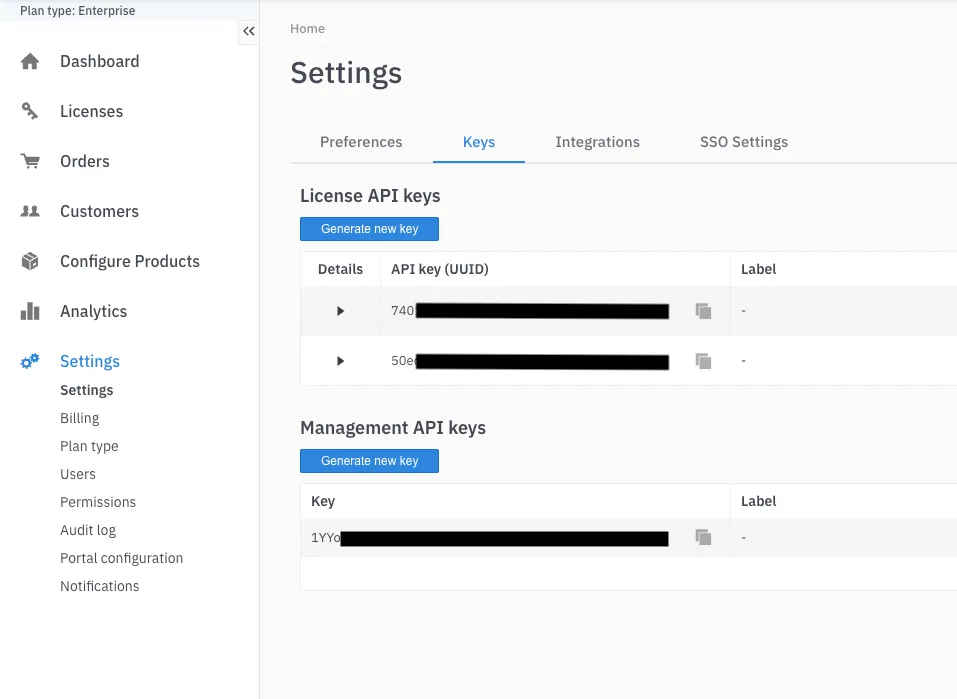Collapse the sidebar using the double chevron
957x699 pixels.
248,31
